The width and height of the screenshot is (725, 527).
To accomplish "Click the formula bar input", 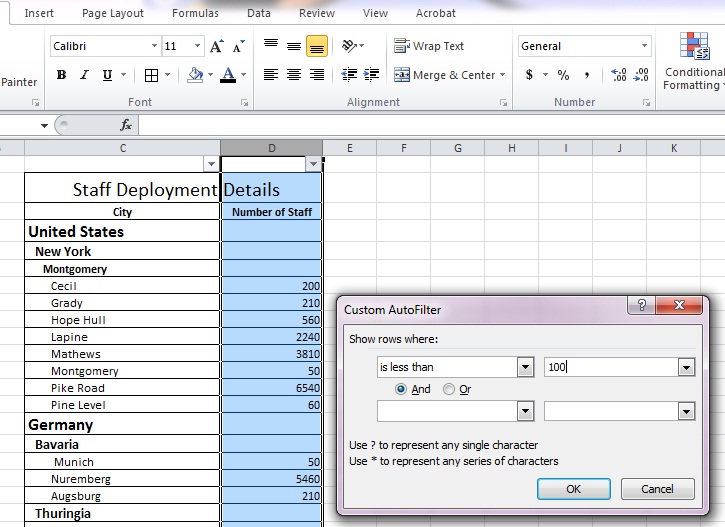I will (x=431, y=125).
